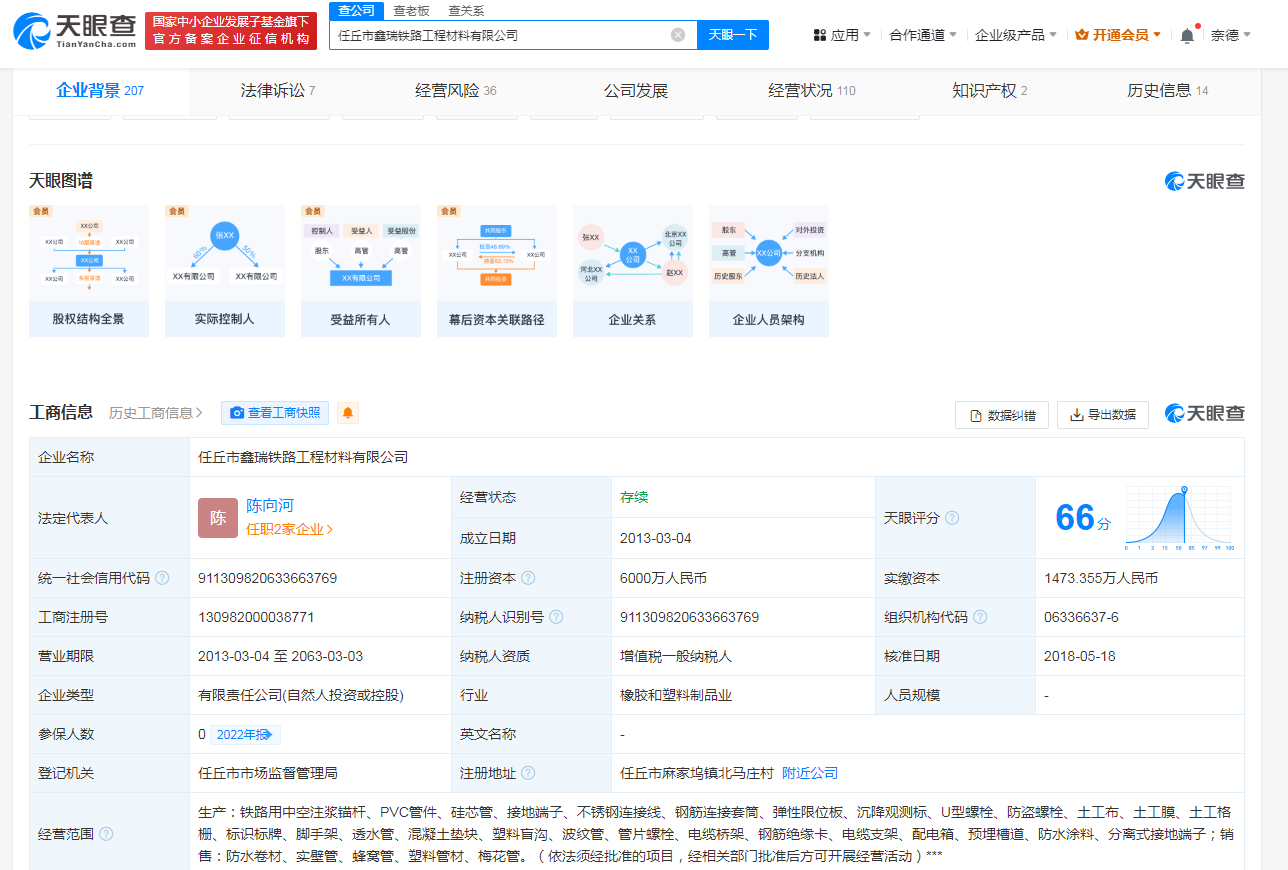Click the 陈 avatar of legal representative
Image resolution: width=1288 pixels, height=870 pixels.
click(218, 518)
